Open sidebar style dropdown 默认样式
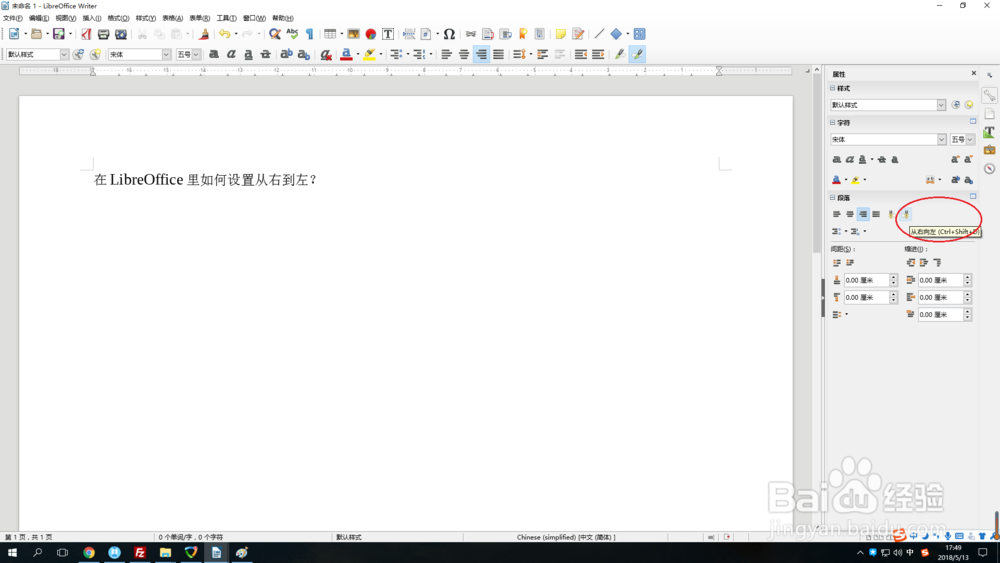Screen dimensions: 1000x563 [941, 105]
